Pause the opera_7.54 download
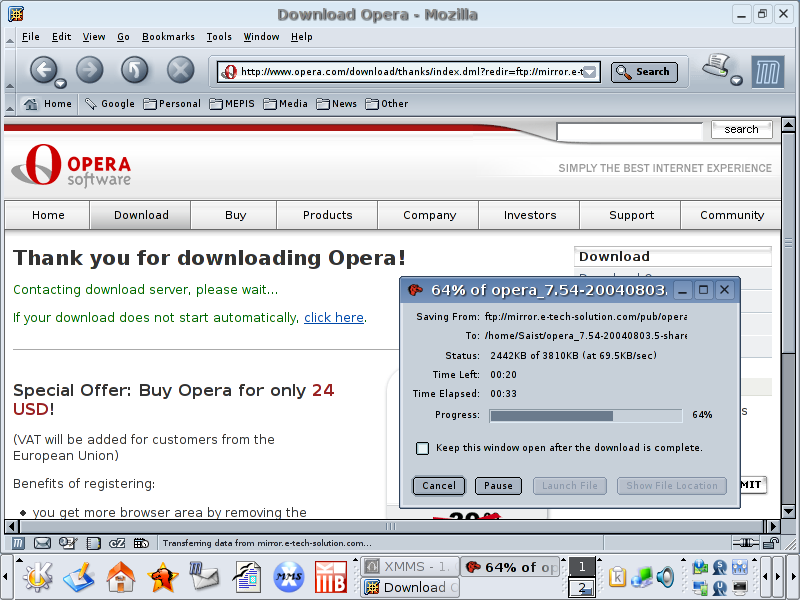The width and height of the screenshot is (800, 600). point(497,485)
